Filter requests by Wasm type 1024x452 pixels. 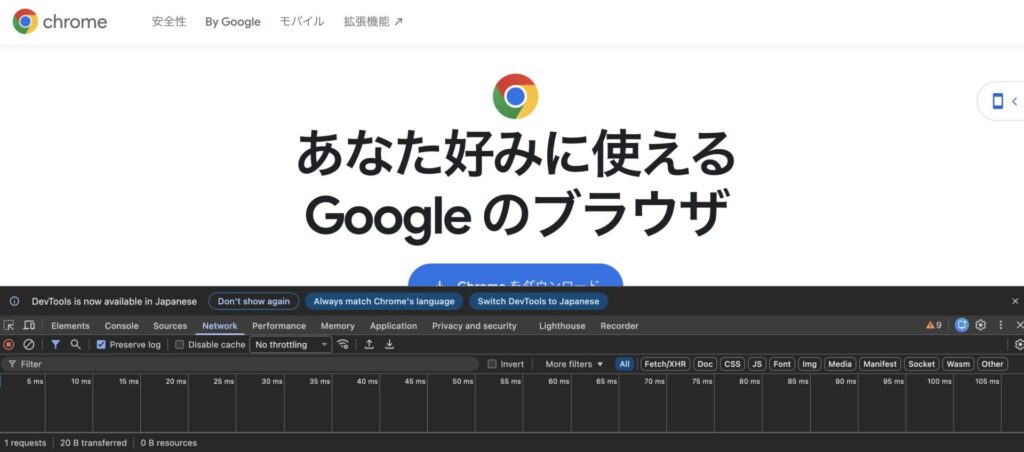coord(958,364)
